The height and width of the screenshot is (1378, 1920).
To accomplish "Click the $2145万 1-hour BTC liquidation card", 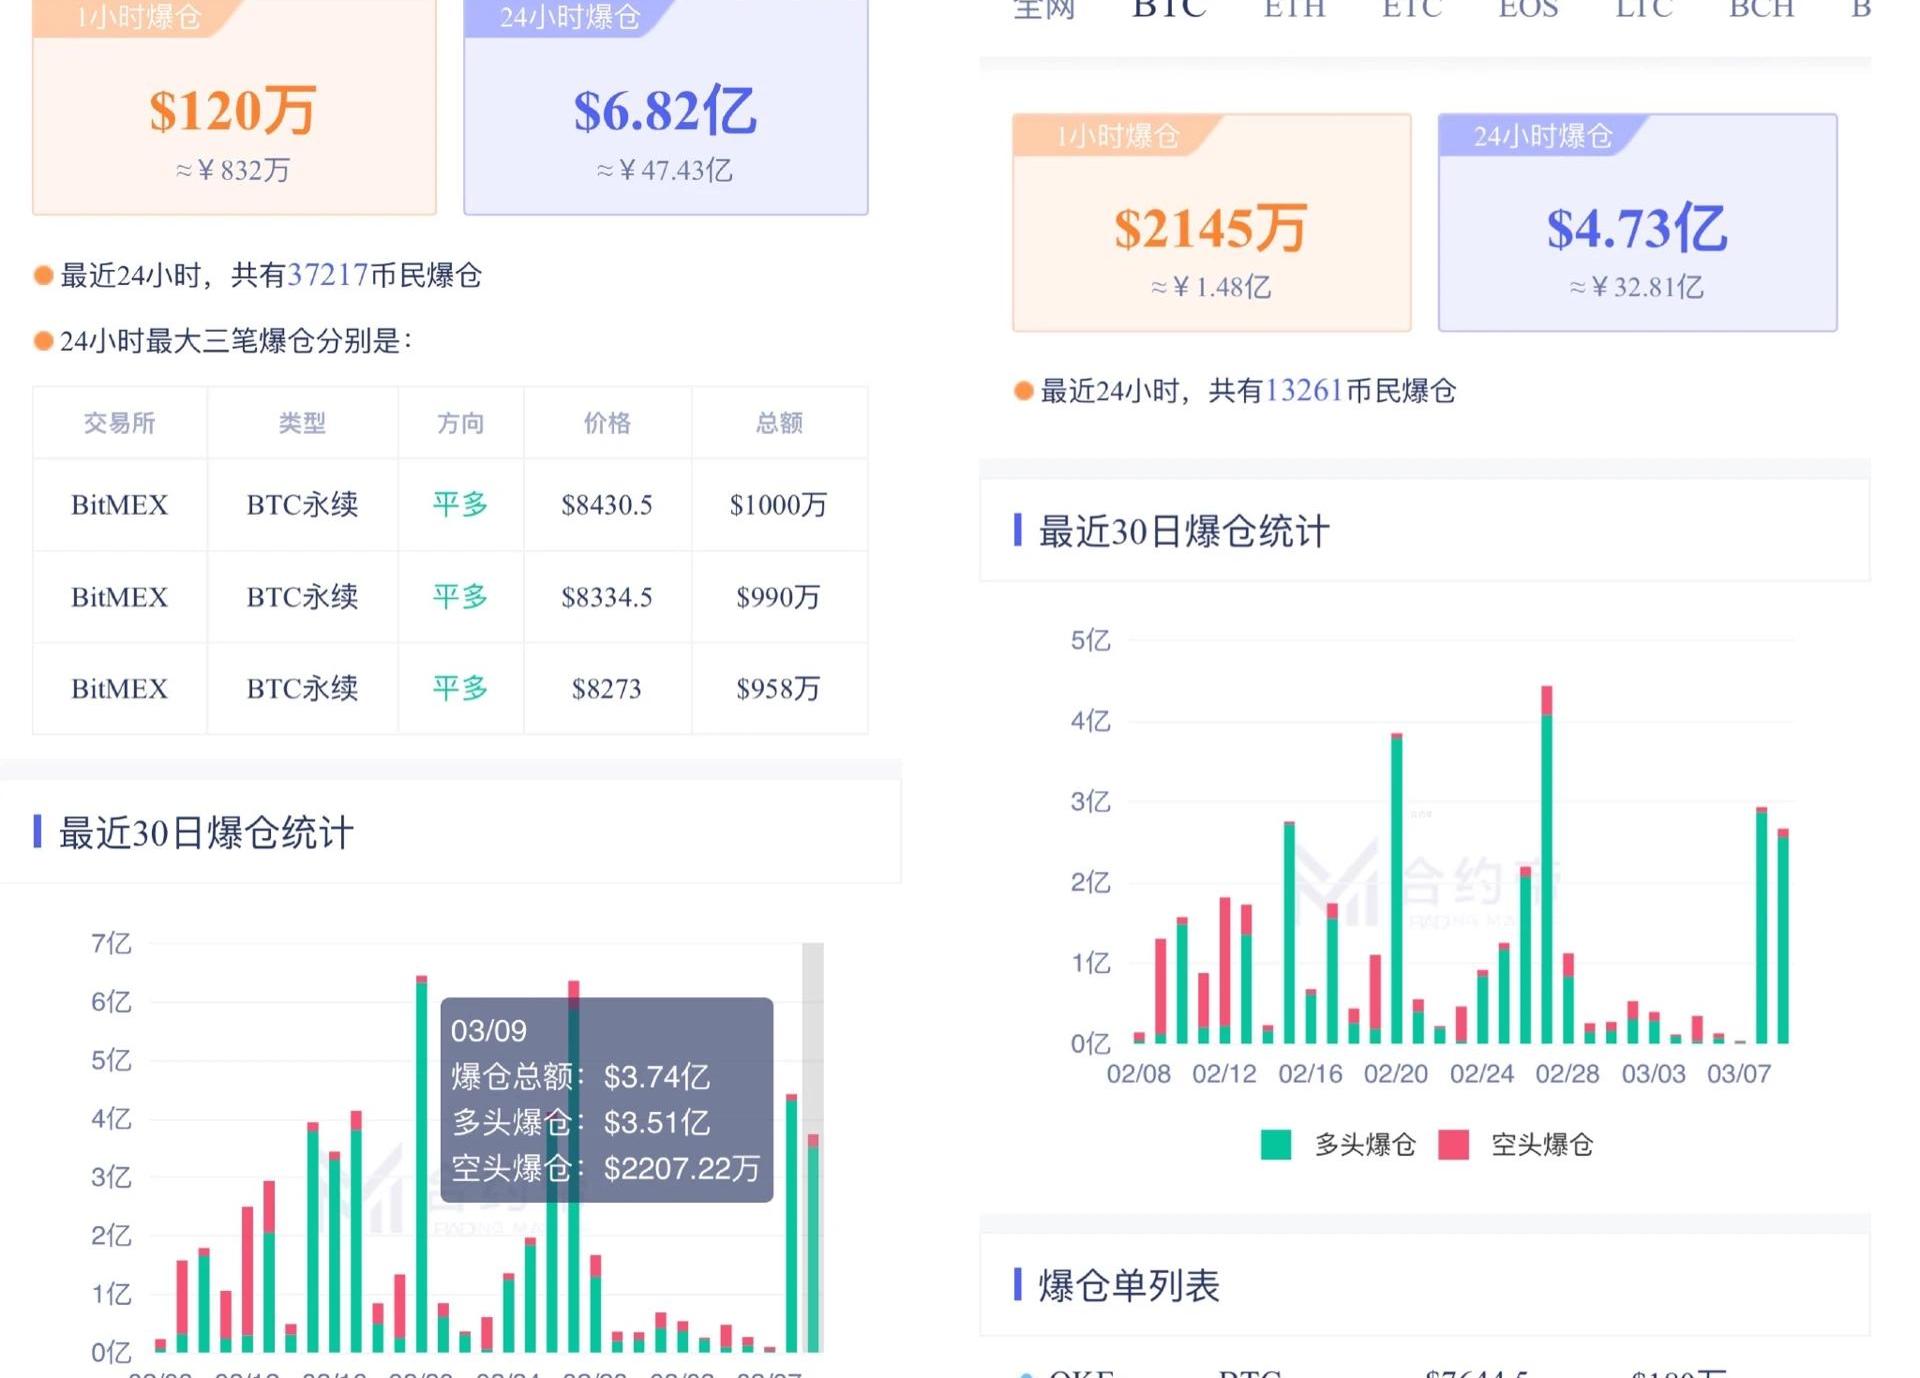I will (x=1212, y=222).
